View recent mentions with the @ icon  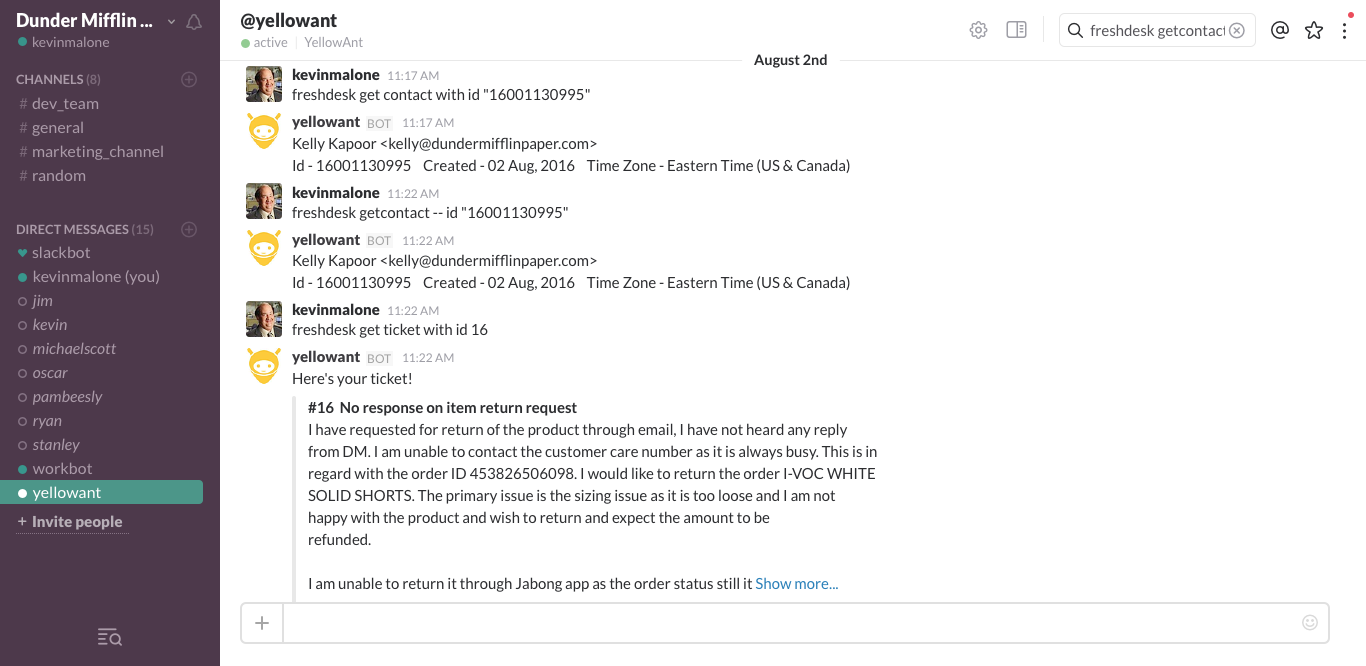pyautogui.click(x=1280, y=30)
